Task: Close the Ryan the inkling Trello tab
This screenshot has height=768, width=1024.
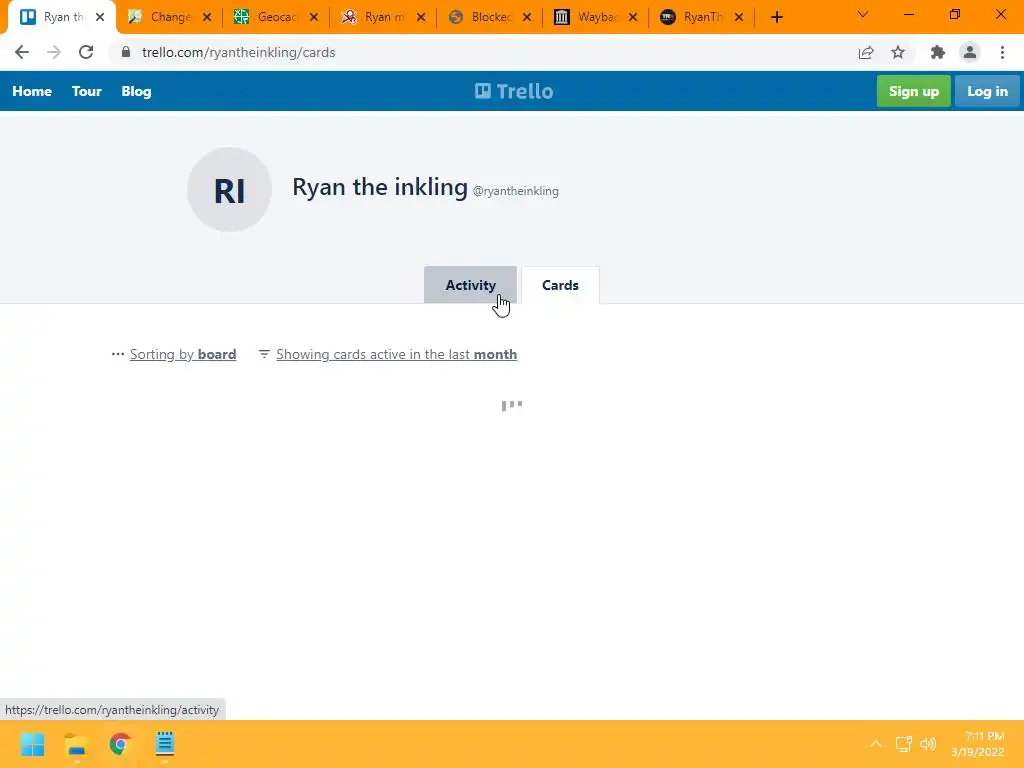Action: [x=100, y=17]
